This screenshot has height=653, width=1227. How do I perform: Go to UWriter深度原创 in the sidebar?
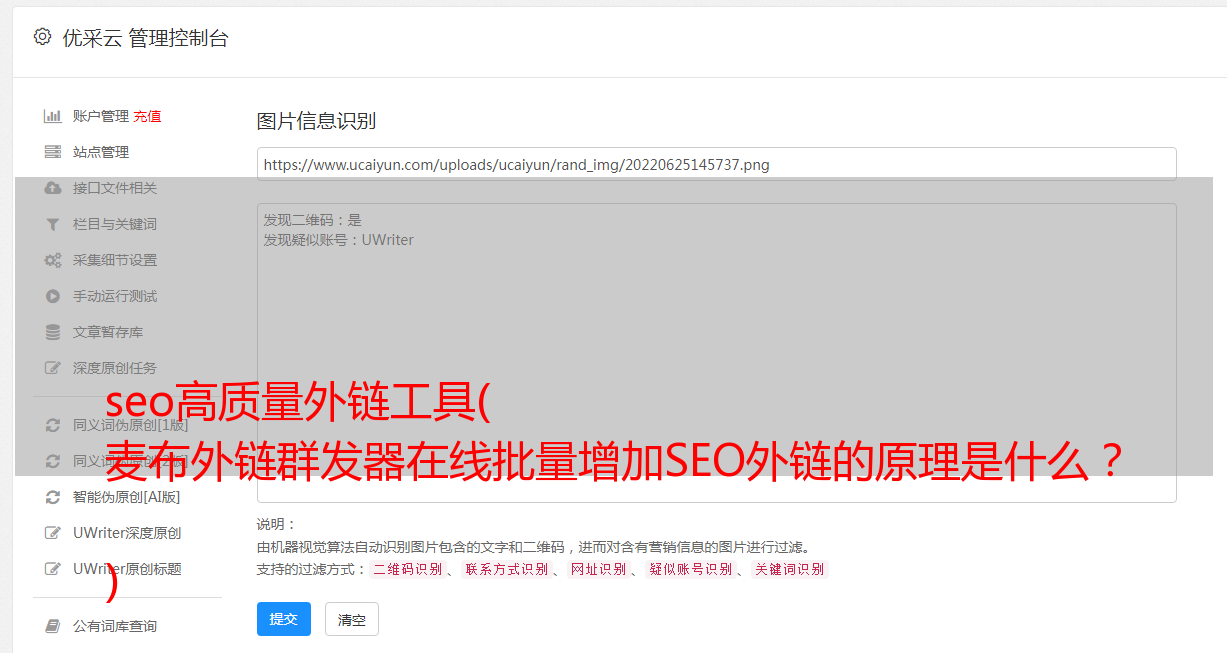[x=127, y=533]
